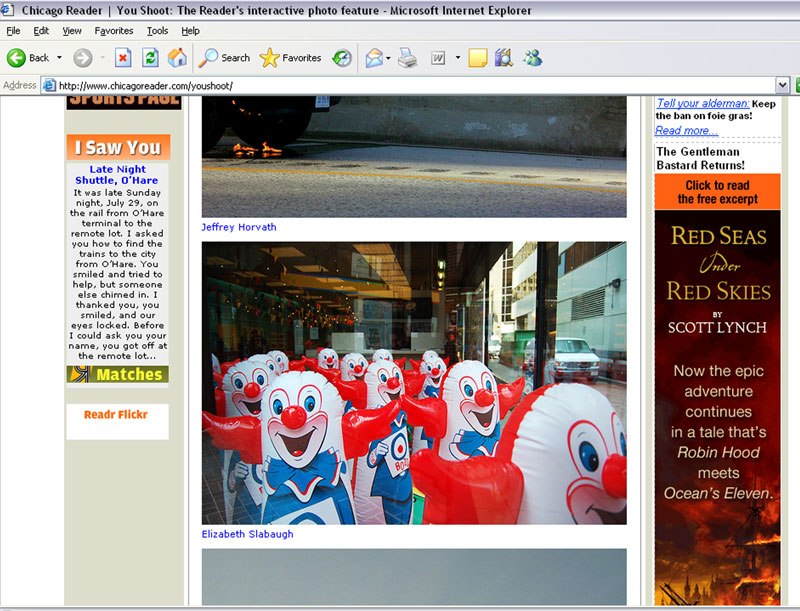
Task: Open the Favorites menu
Action: tap(114, 31)
